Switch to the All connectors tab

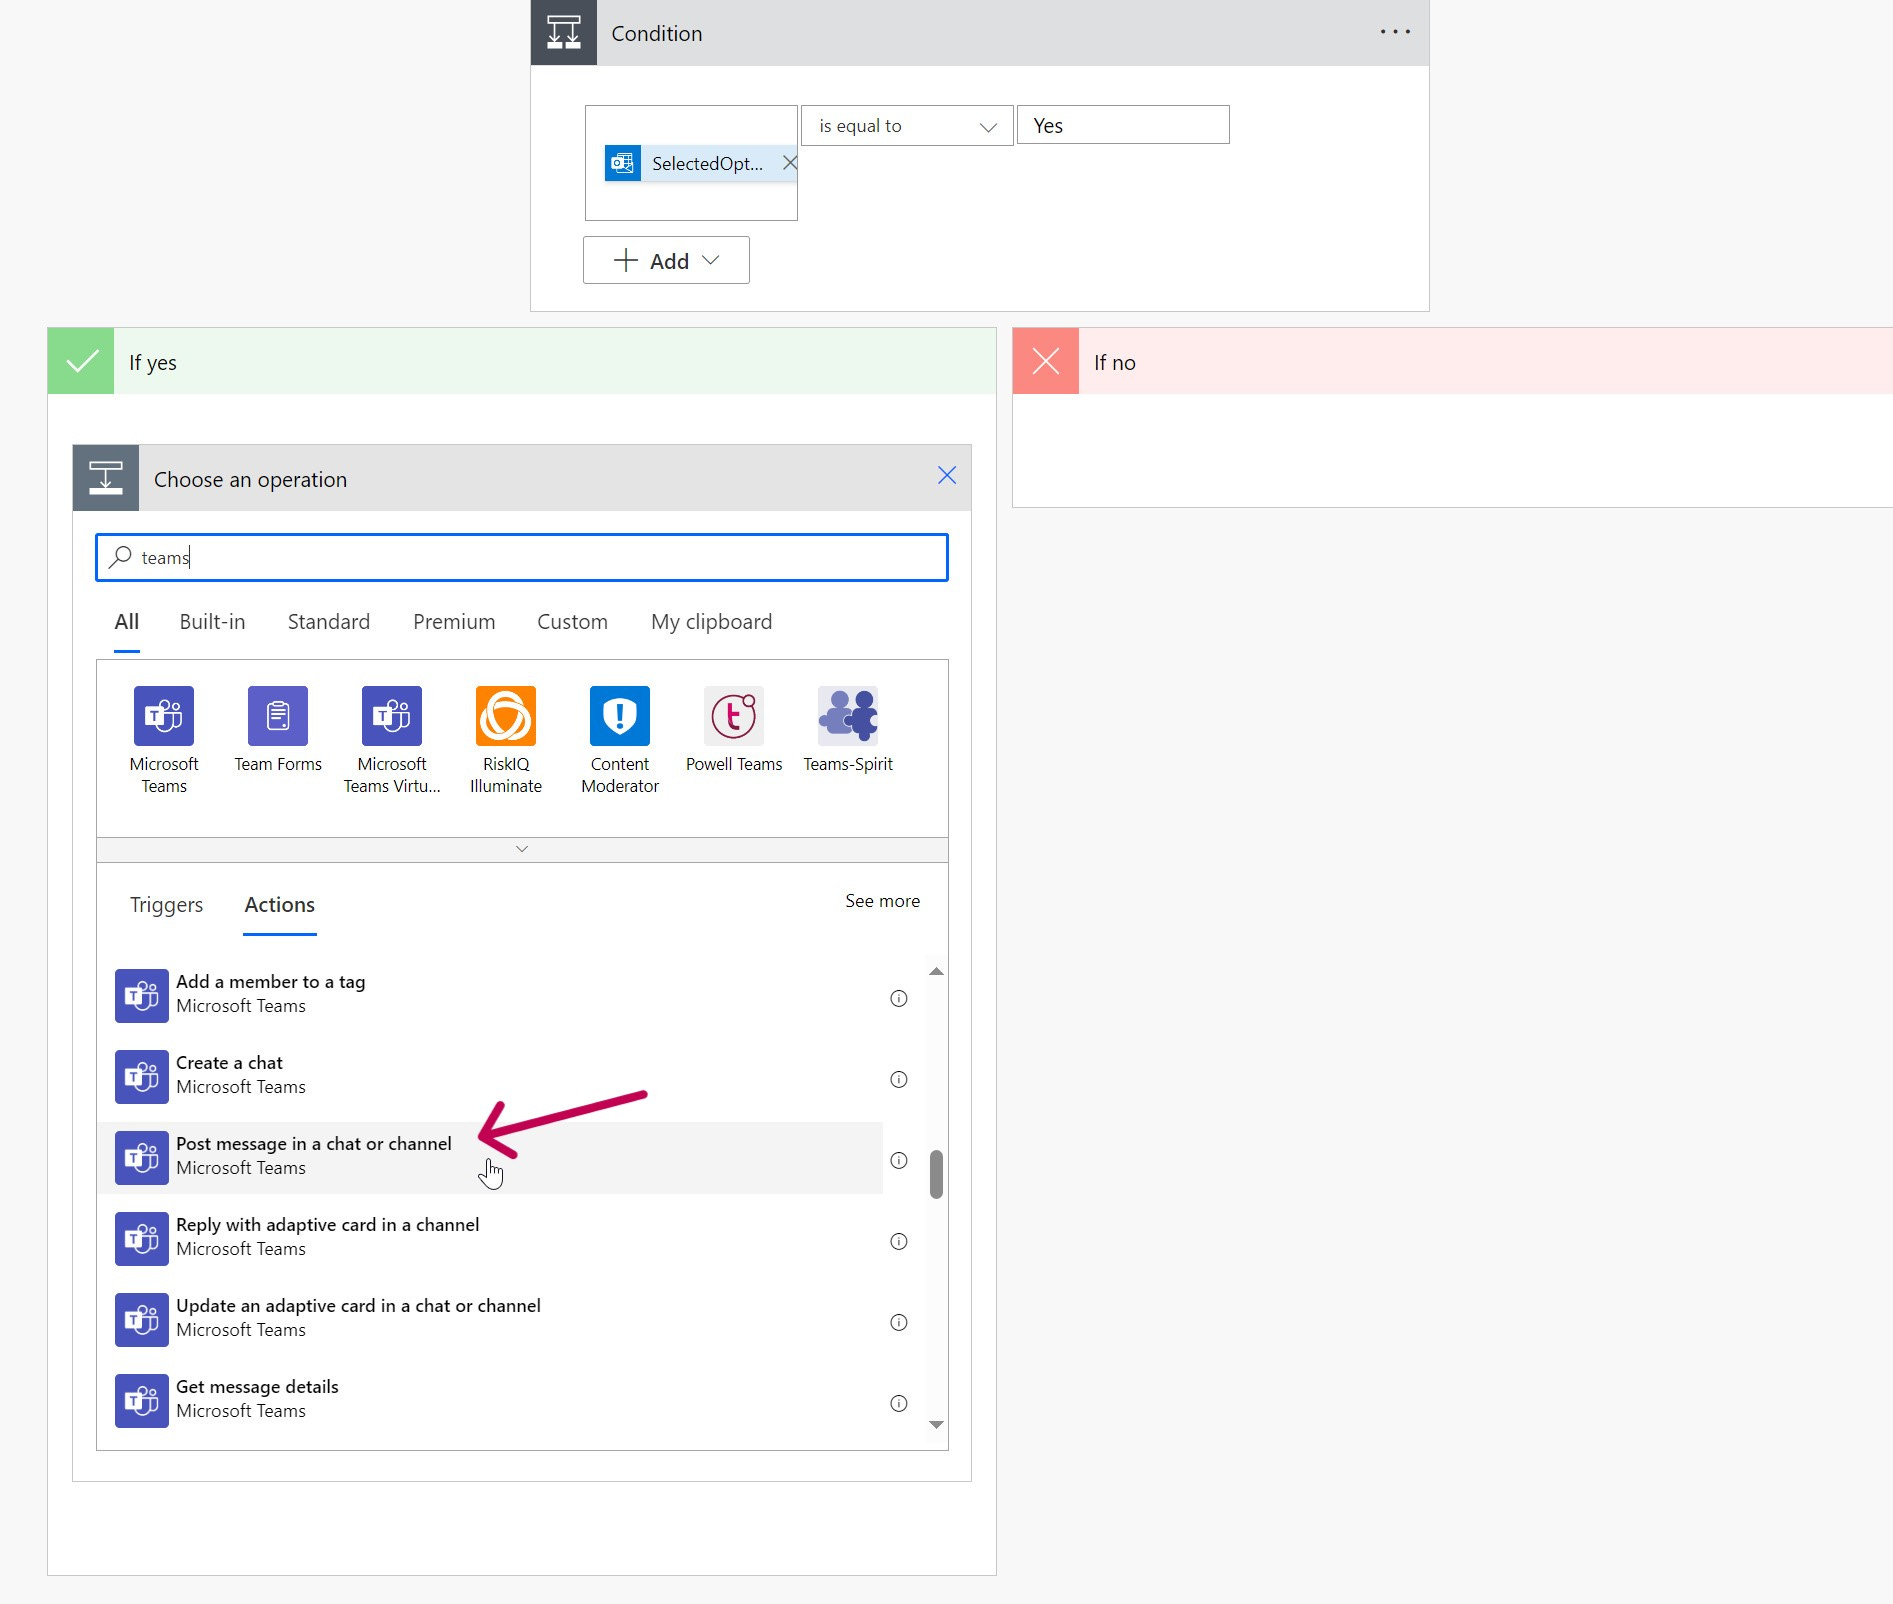pos(127,622)
